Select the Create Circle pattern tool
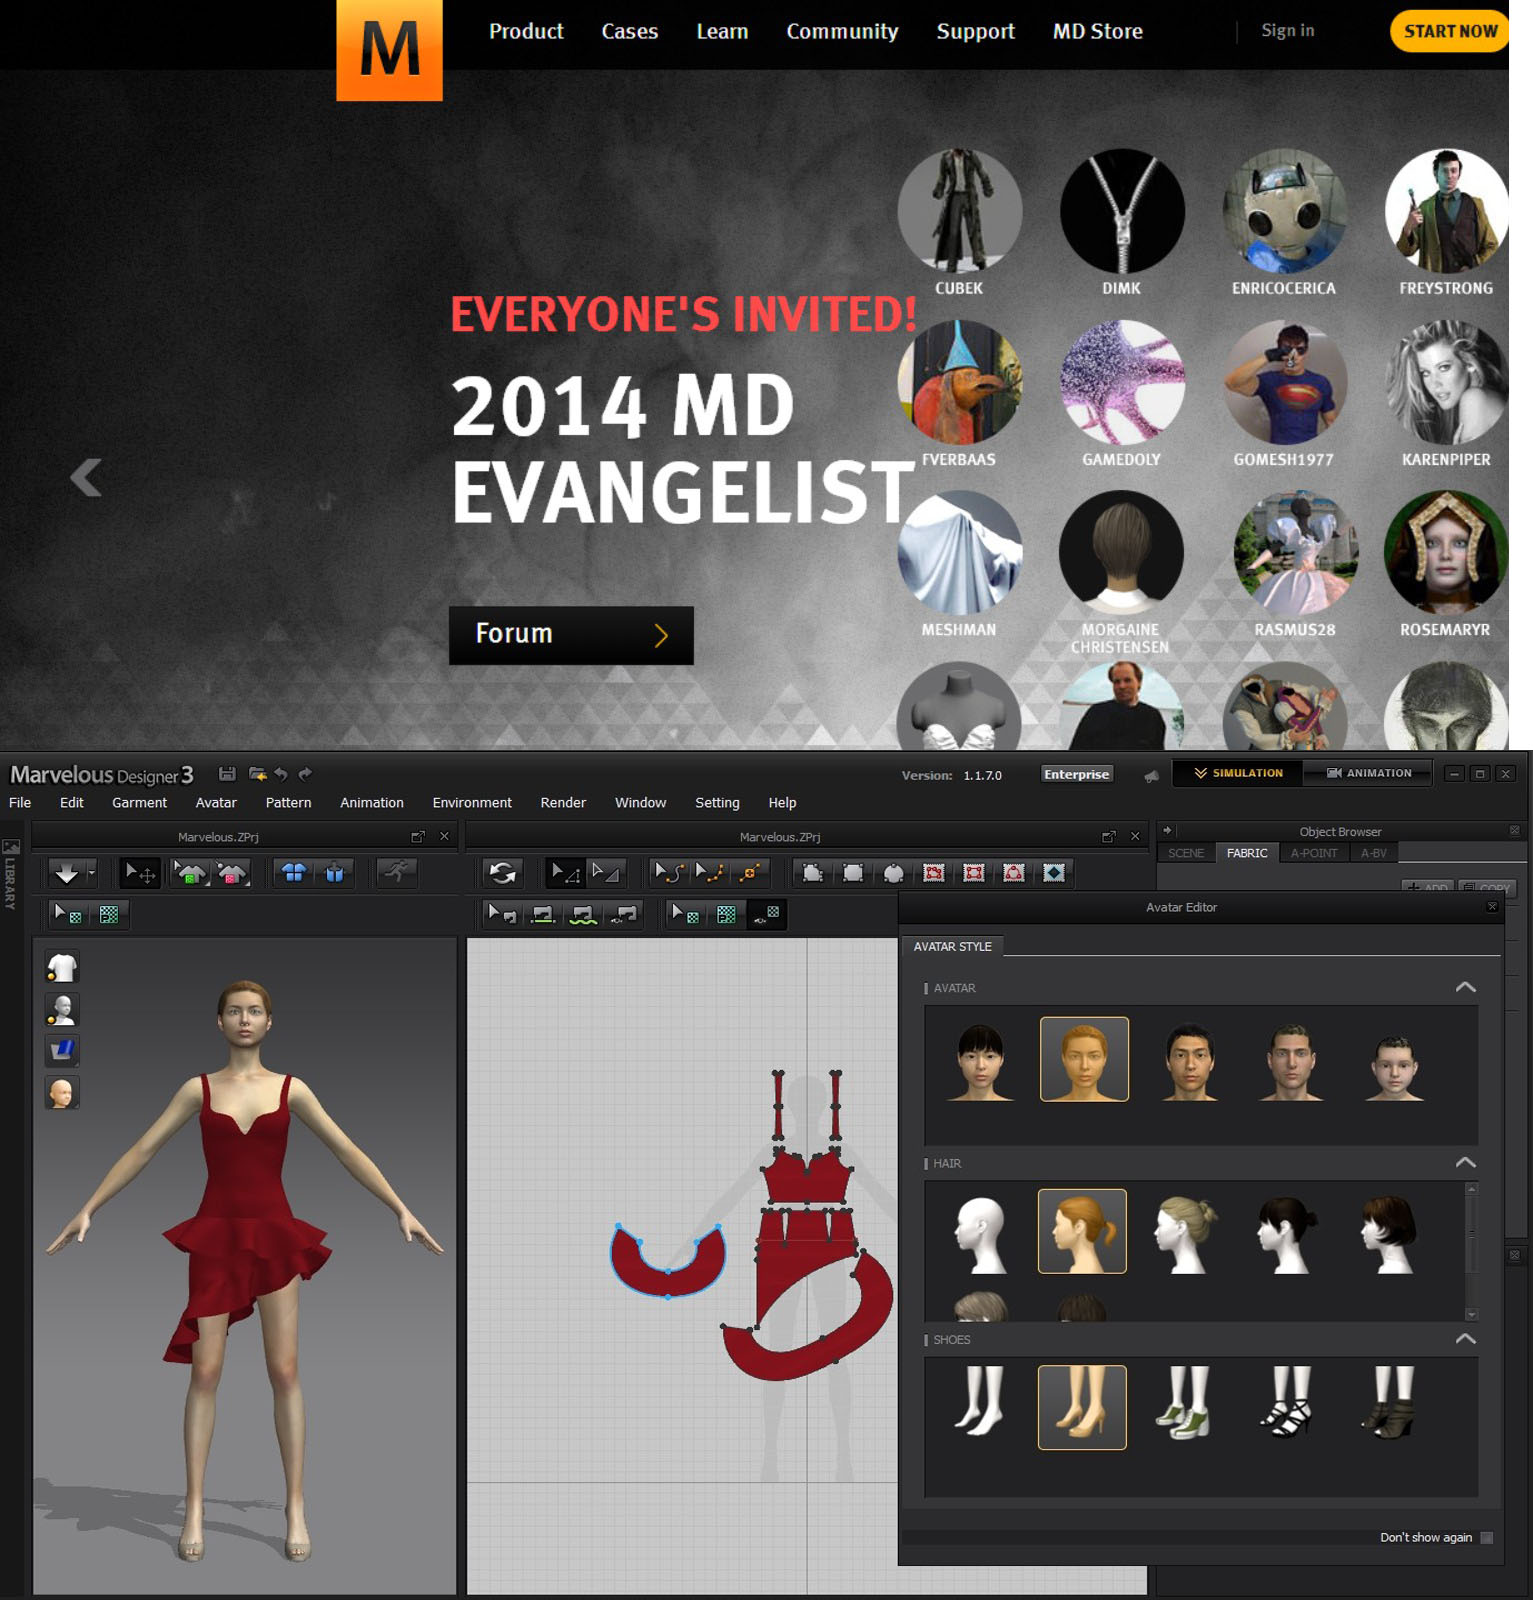Image resolution: width=1533 pixels, height=1600 pixels. click(893, 873)
